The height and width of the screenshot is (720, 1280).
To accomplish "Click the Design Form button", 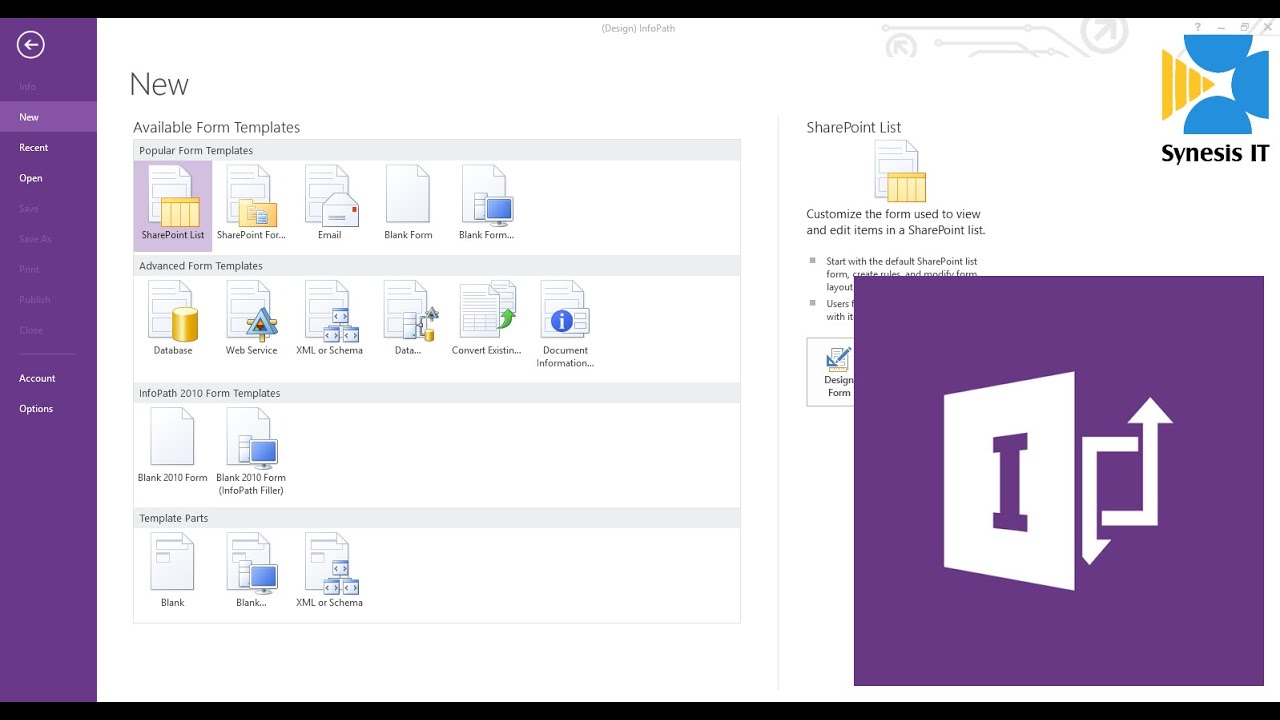I will coord(831,372).
